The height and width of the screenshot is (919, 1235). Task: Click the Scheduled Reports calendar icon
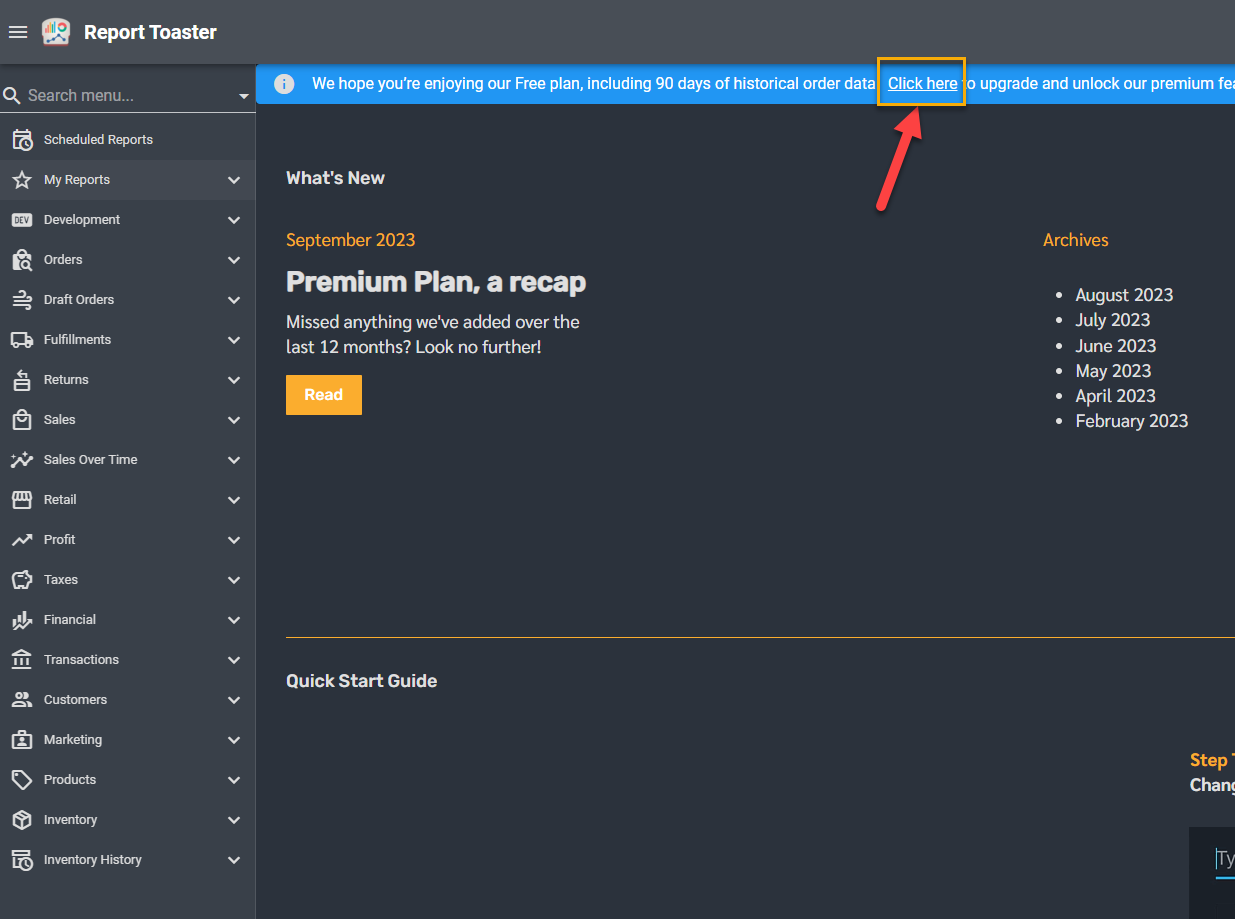22,140
